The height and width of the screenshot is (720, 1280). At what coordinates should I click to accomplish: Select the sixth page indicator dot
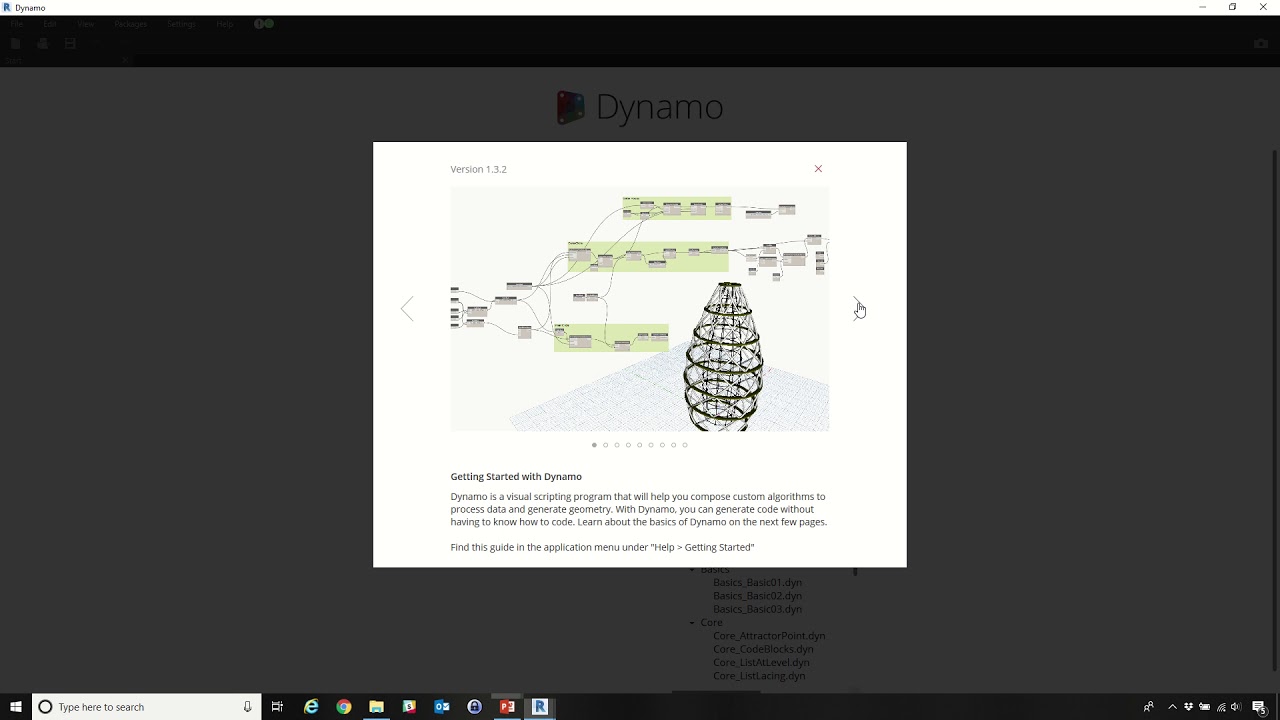point(651,445)
